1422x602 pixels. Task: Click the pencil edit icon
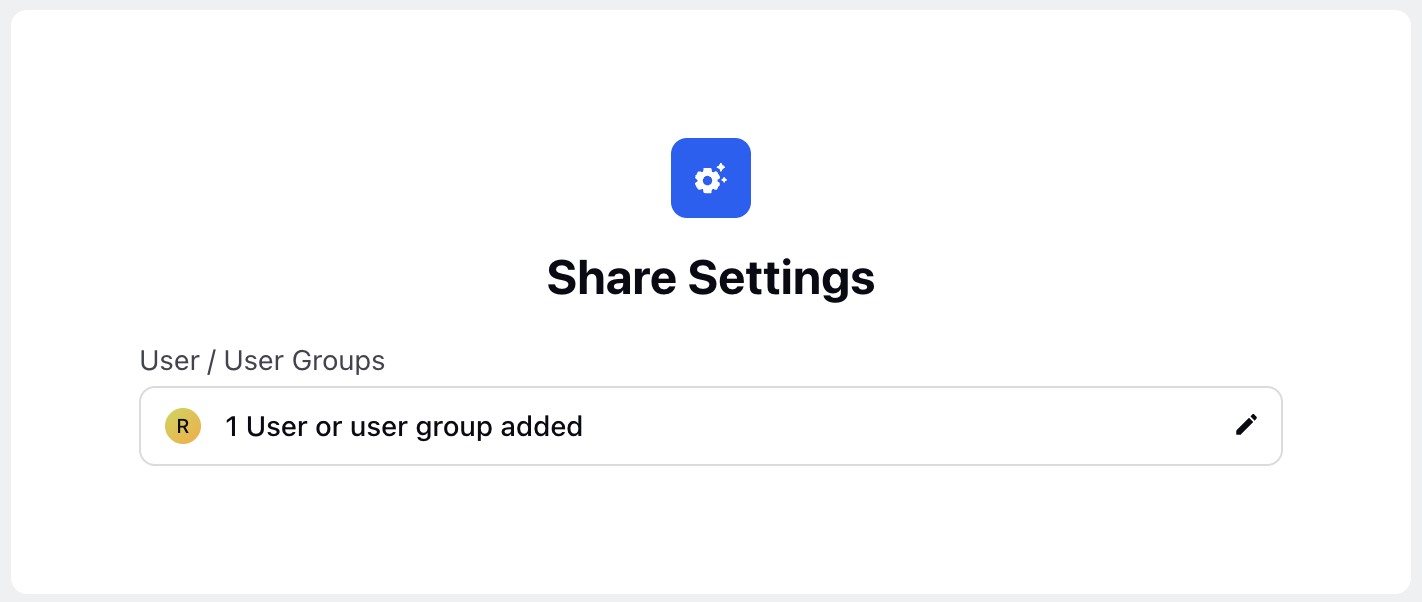pos(1246,425)
